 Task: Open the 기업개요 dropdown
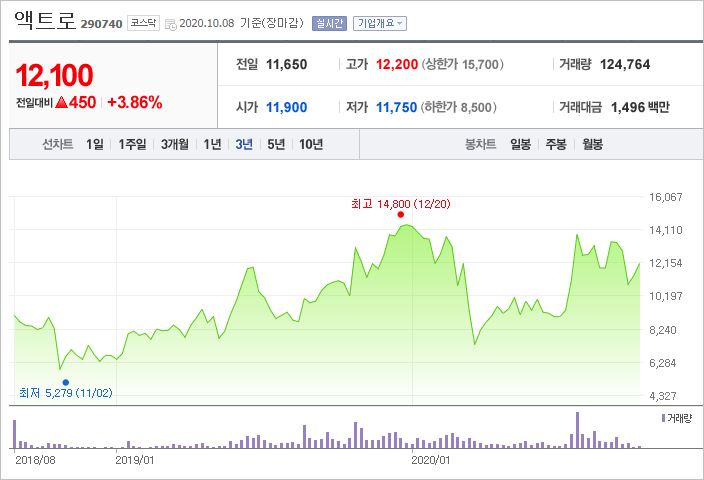coord(380,23)
